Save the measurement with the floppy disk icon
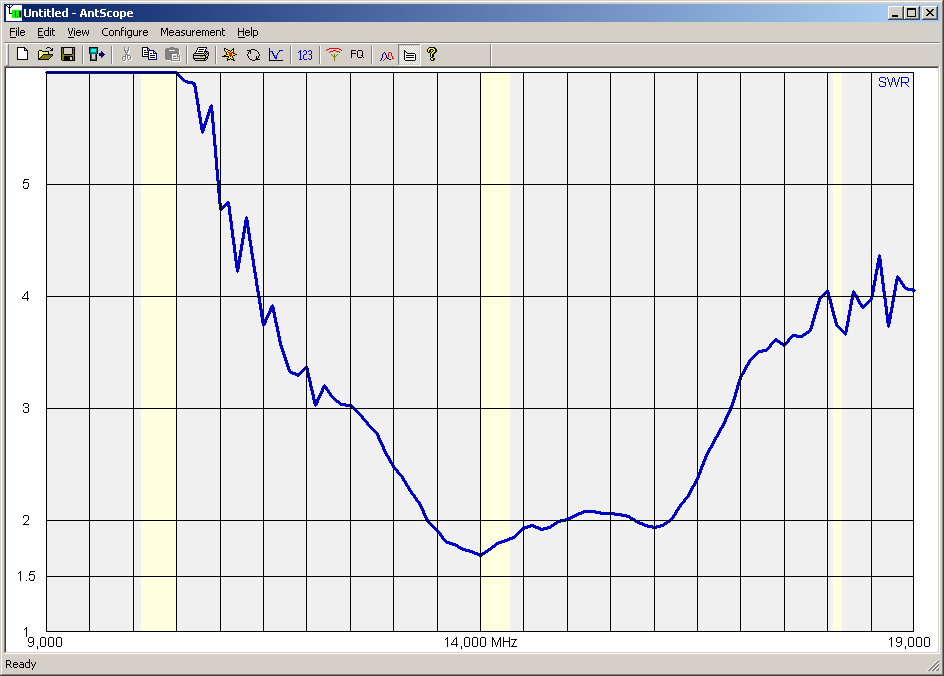This screenshot has height=676, width=944. (68, 54)
